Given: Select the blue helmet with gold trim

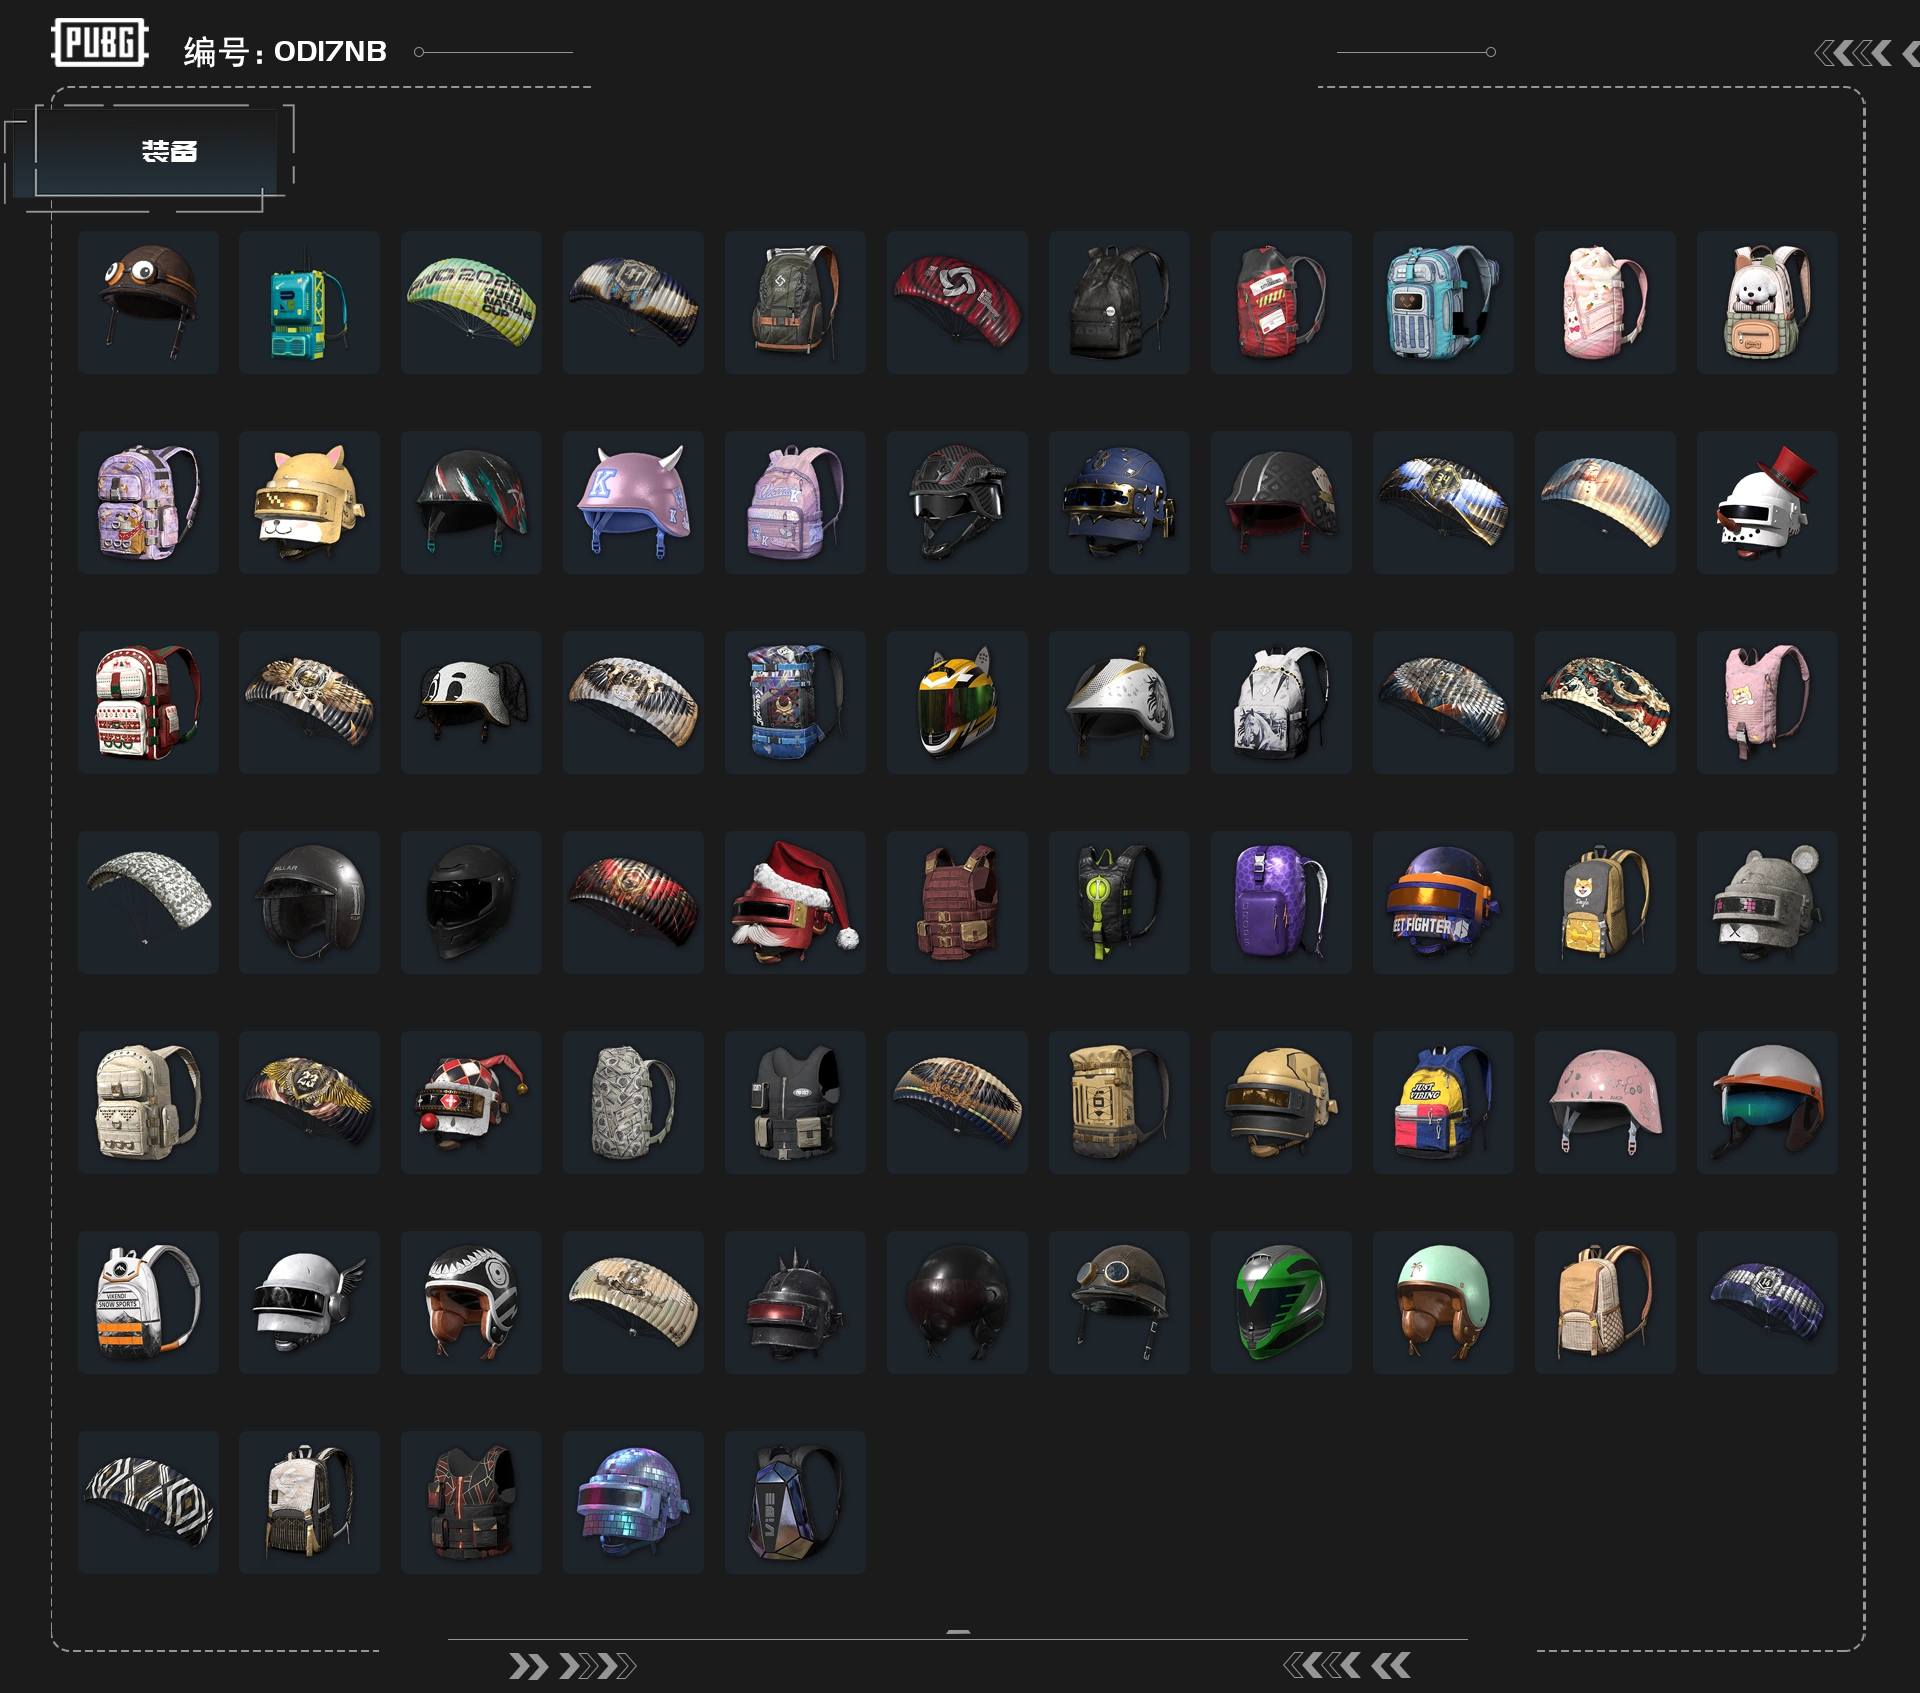Looking at the screenshot, I should [x=1119, y=502].
